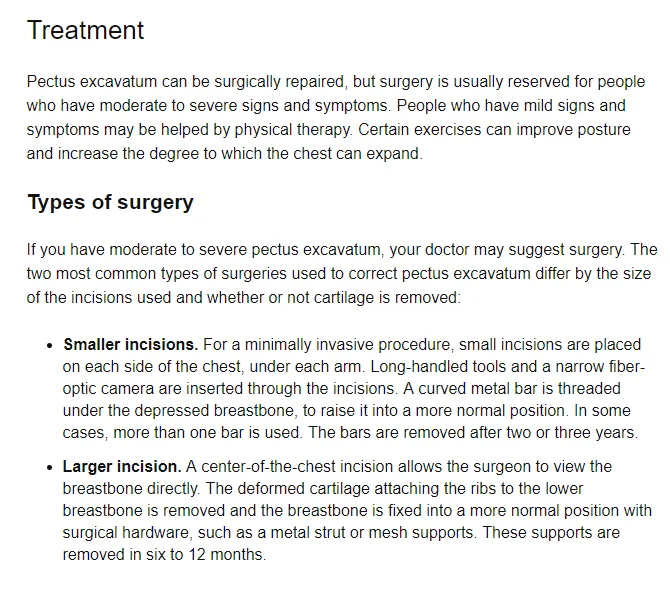Image resolution: width=670 pixels, height=598 pixels.
Task: Click the bullet before Larger incision
Action: (50, 467)
